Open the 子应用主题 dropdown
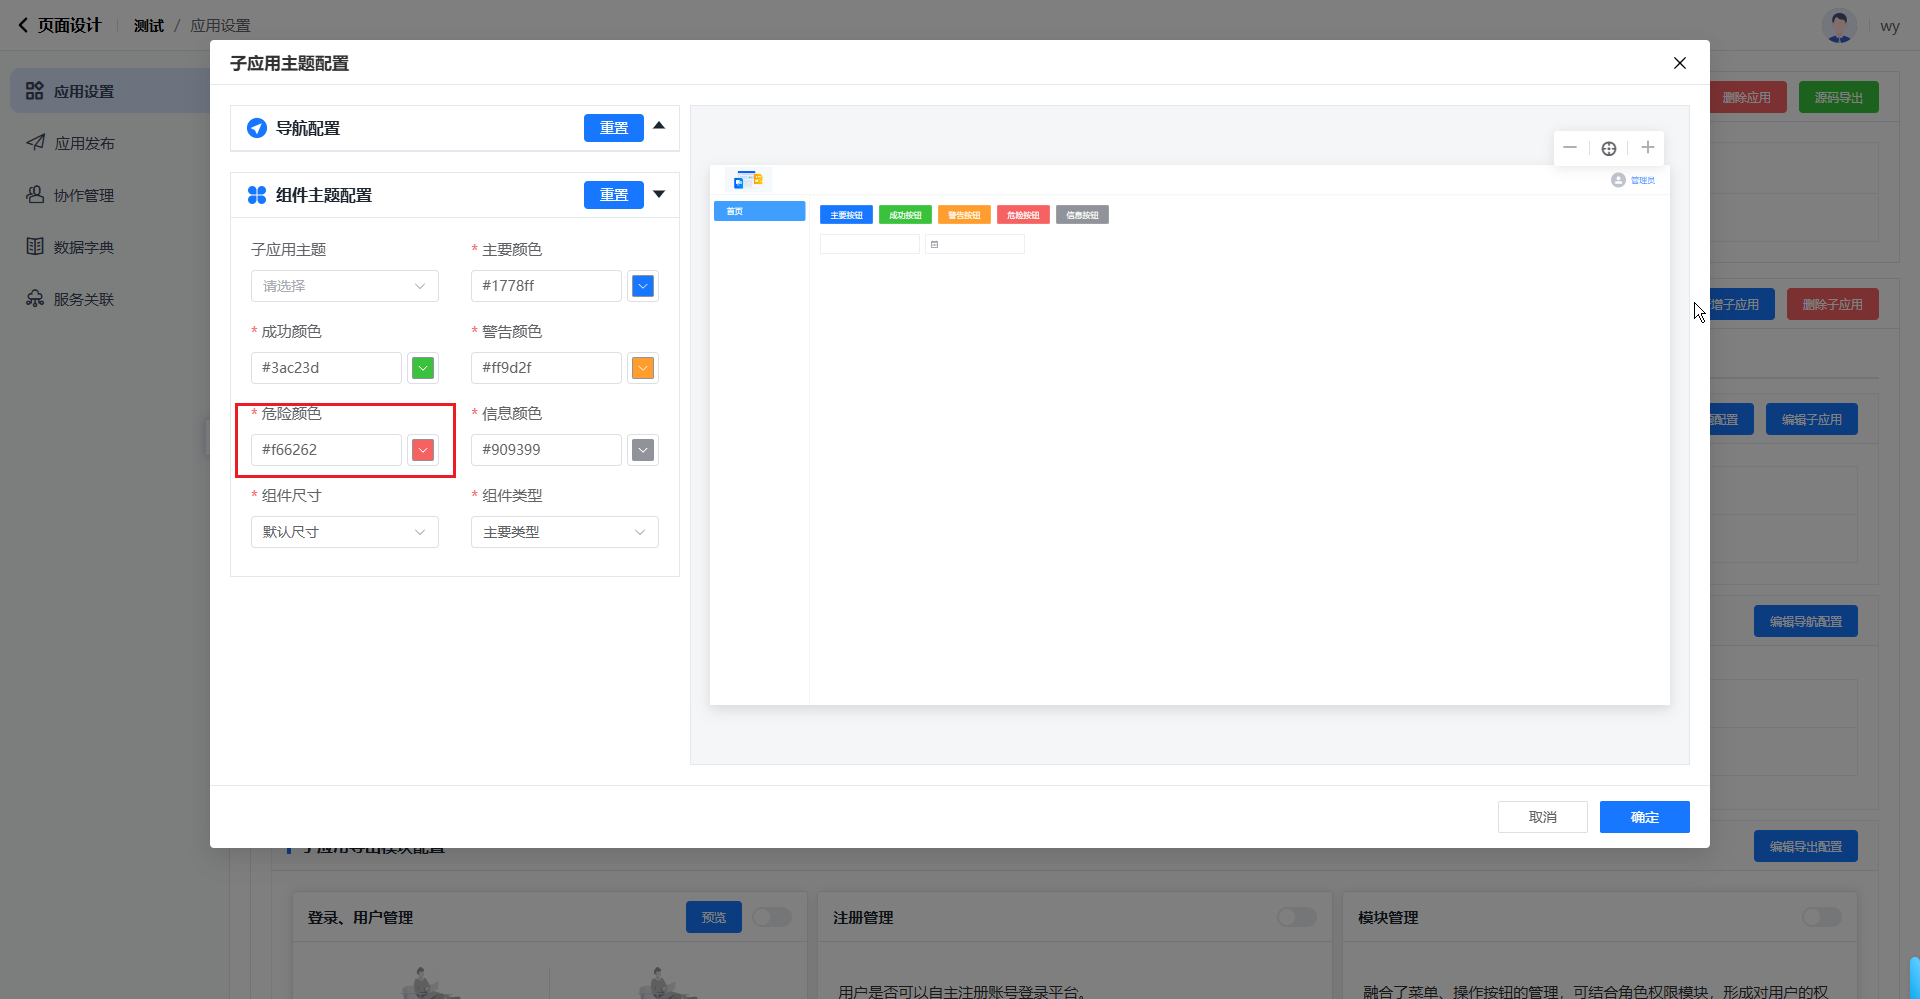Screen dimensions: 1920x999 (x=344, y=286)
